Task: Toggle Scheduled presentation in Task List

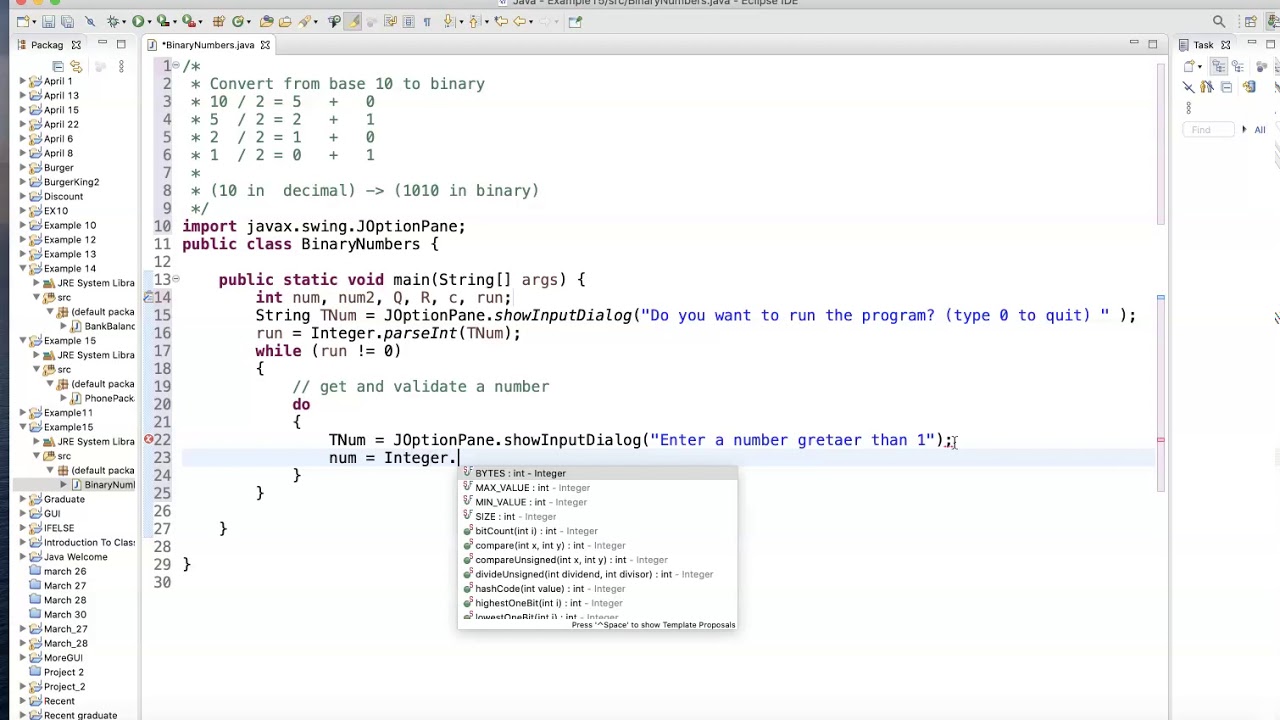Action: (1238, 66)
